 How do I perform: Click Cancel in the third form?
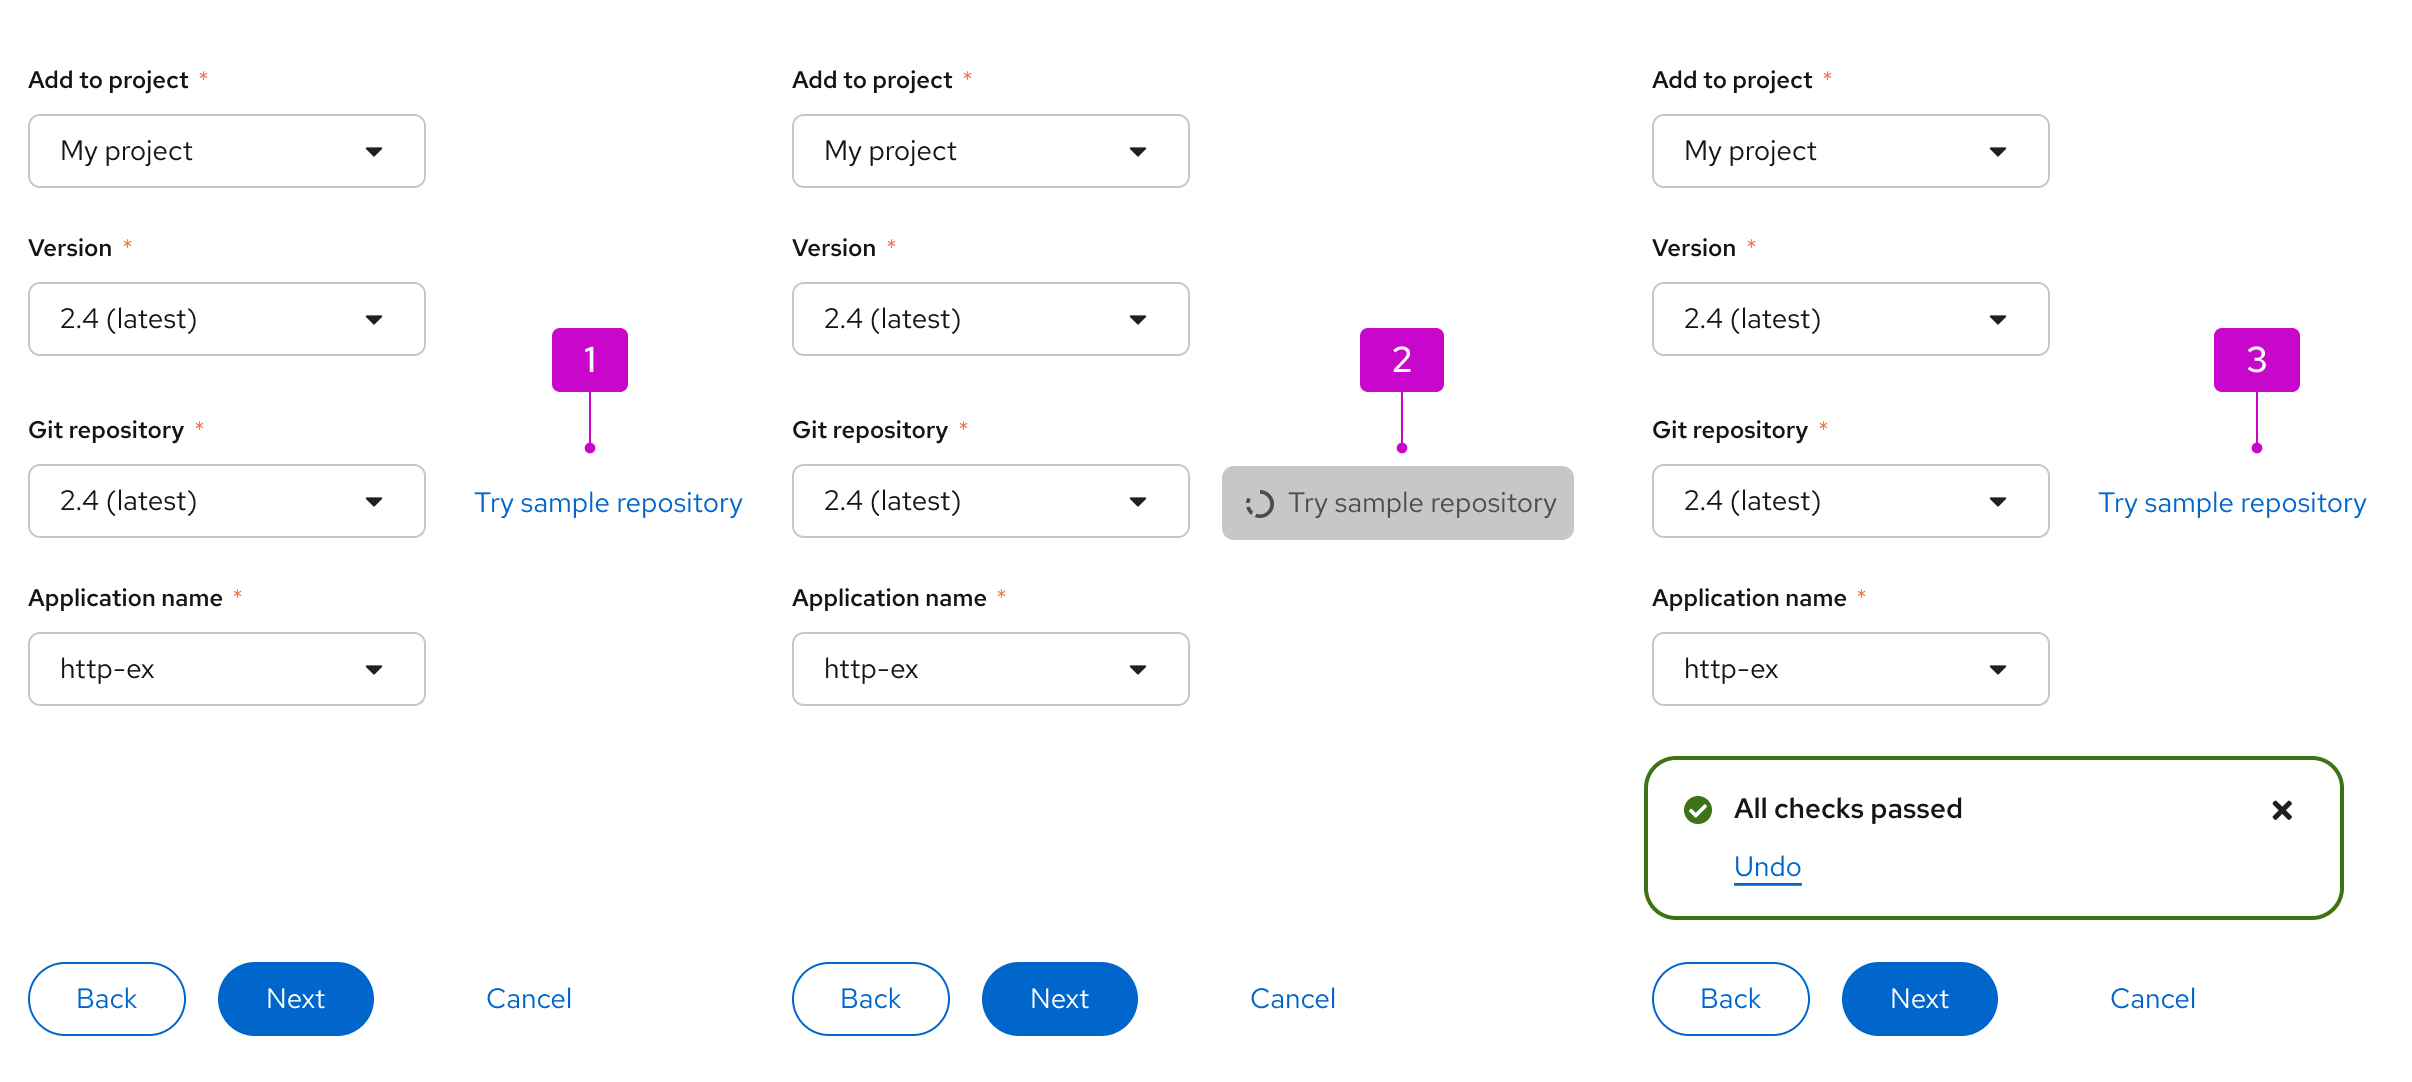tap(2152, 998)
